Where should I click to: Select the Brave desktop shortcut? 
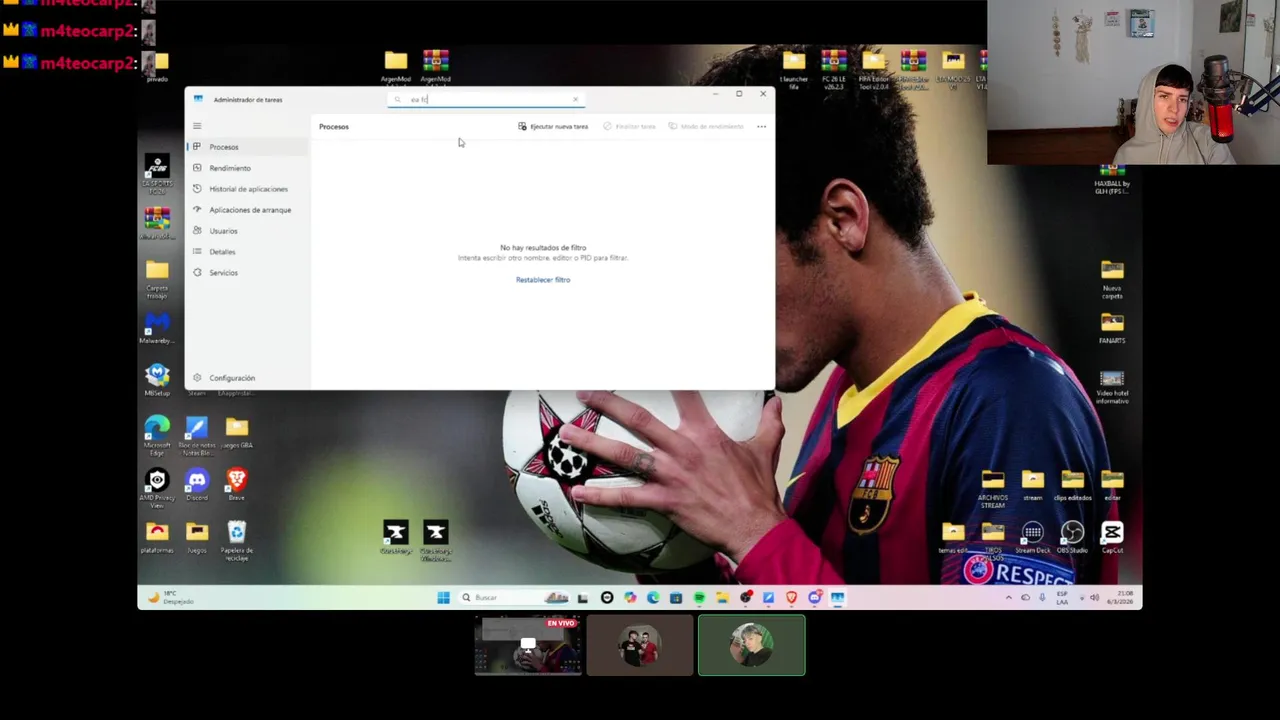(x=237, y=485)
